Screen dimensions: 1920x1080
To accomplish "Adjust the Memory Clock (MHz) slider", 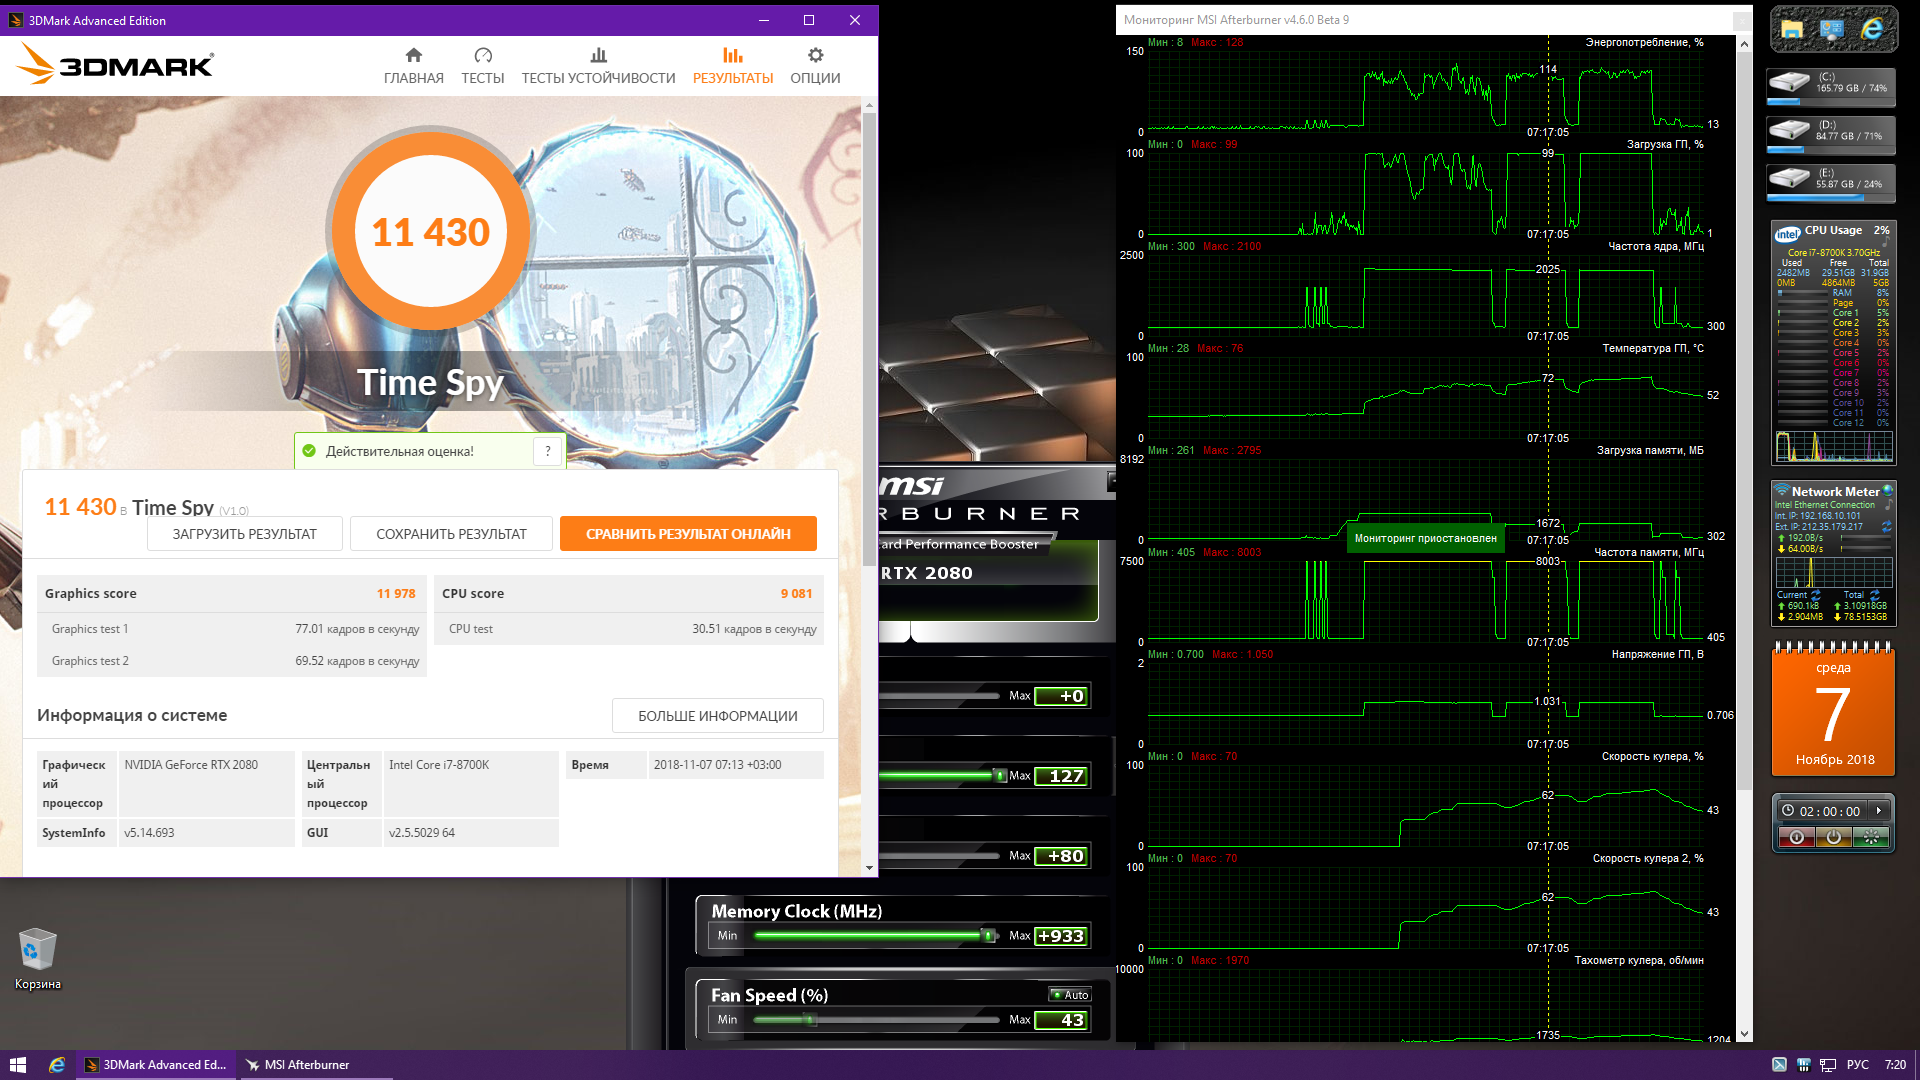I will (x=988, y=936).
